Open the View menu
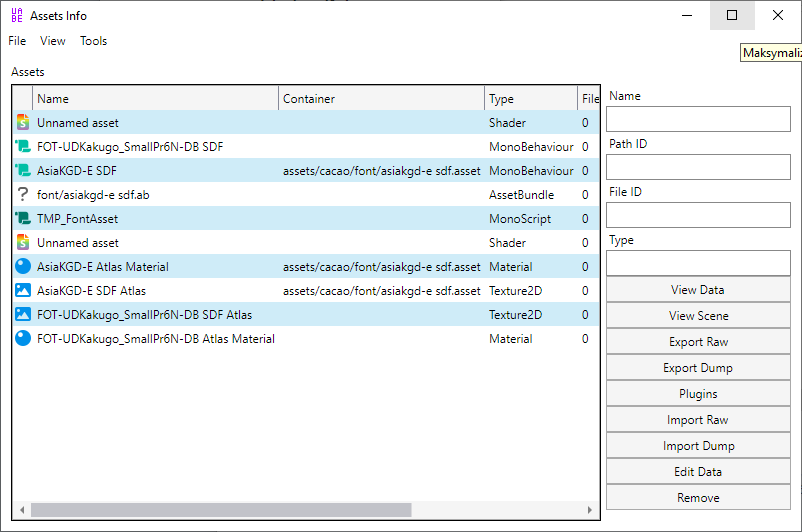 pos(53,41)
